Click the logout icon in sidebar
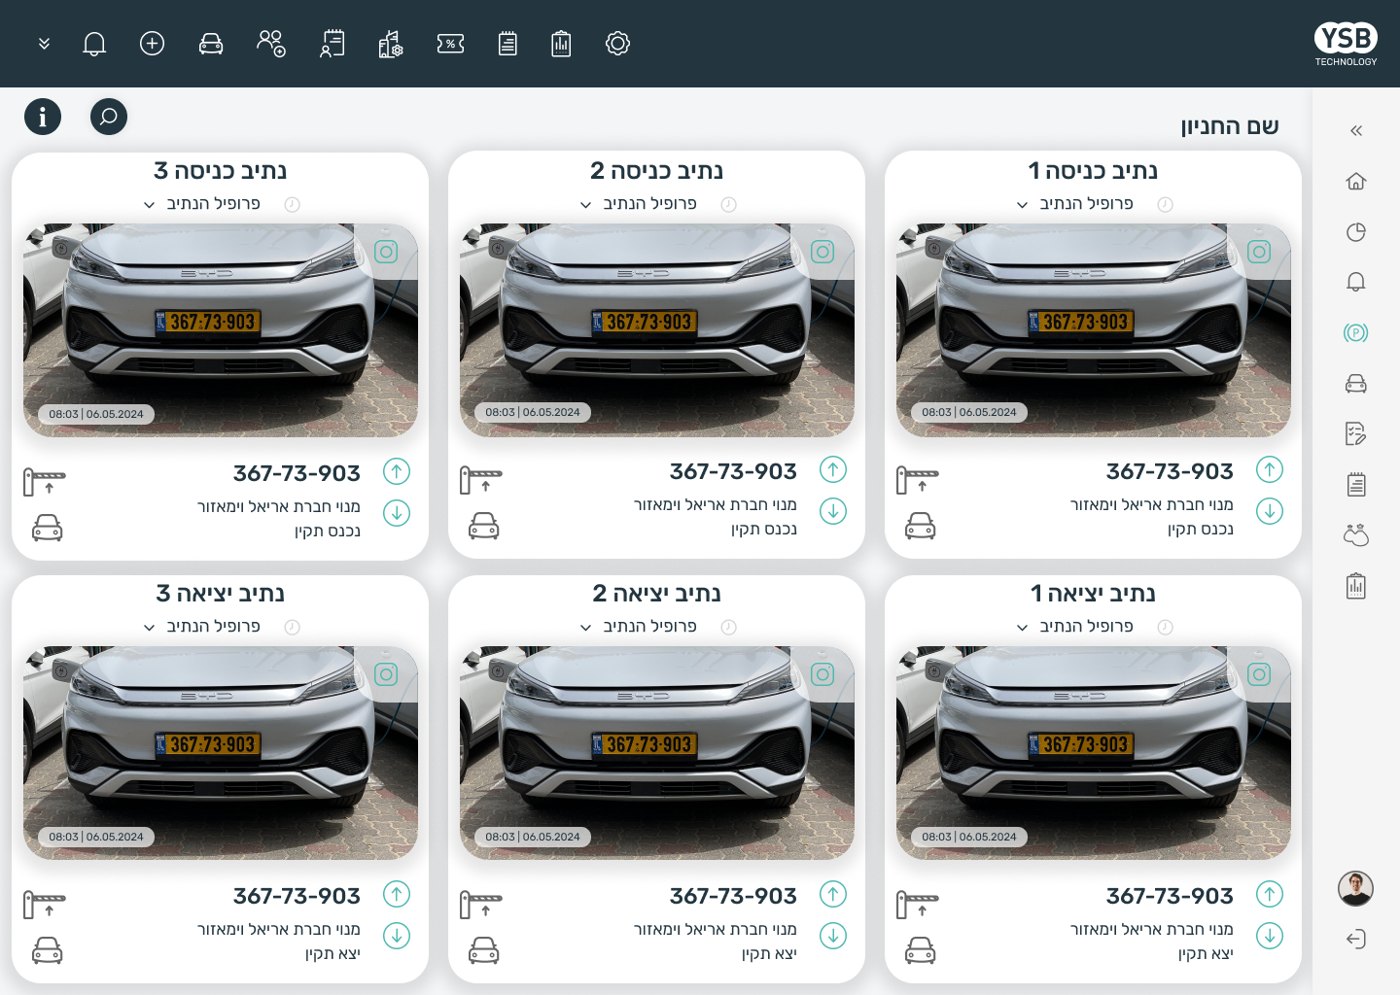Screen dimensions: 1400x995 tap(1356, 939)
